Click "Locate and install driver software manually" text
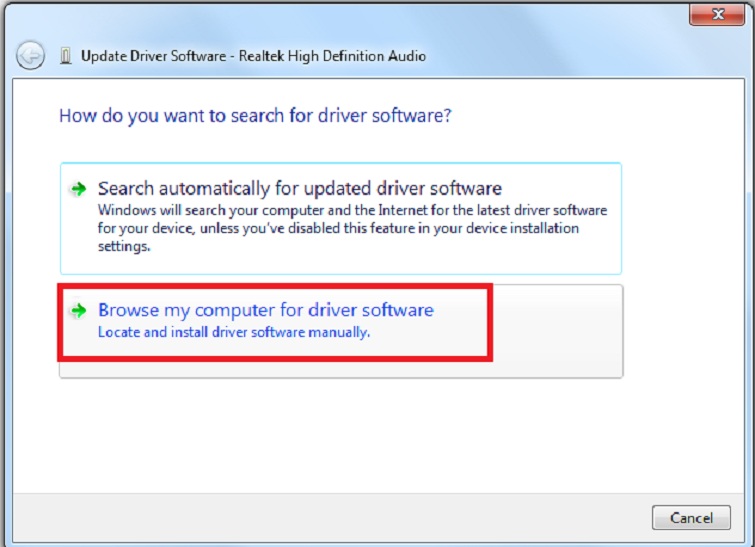This screenshot has height=547, width=755. [x=233, y=332]
